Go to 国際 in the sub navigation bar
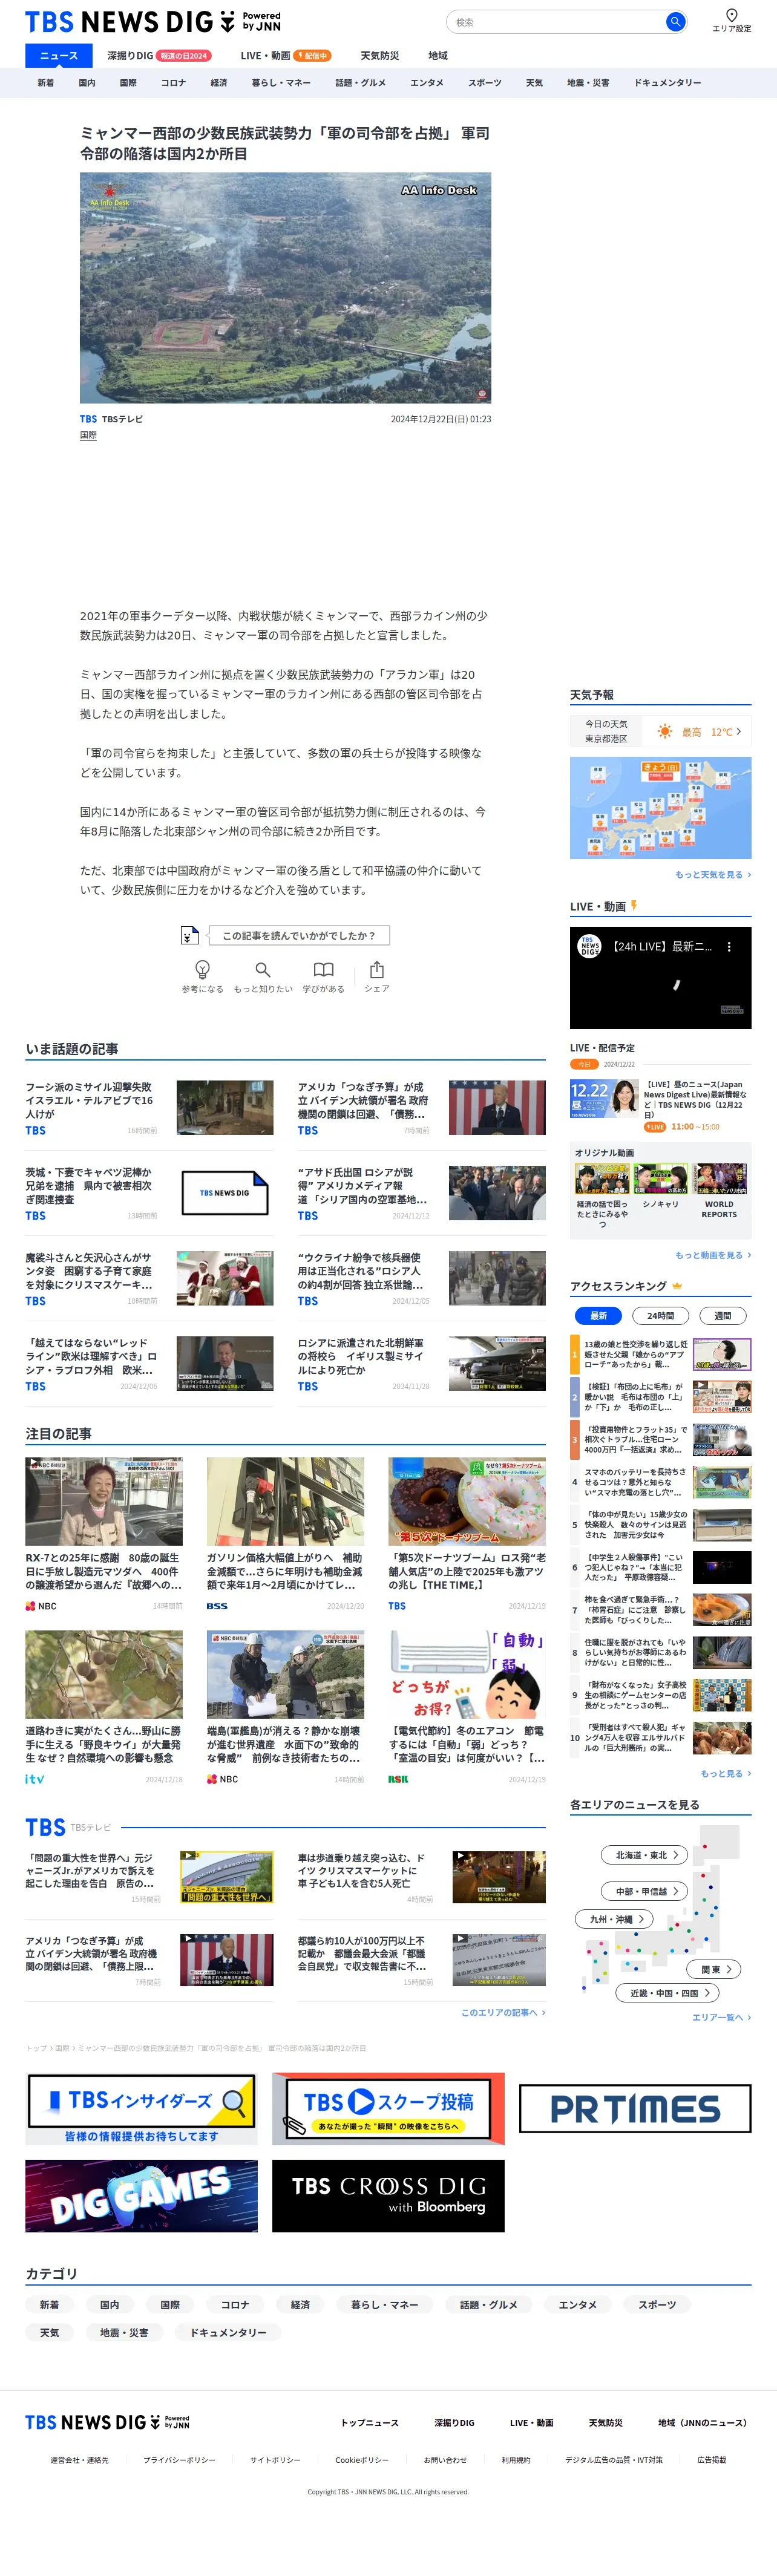This screenshot has width=777, height=2576. [128, 82]
